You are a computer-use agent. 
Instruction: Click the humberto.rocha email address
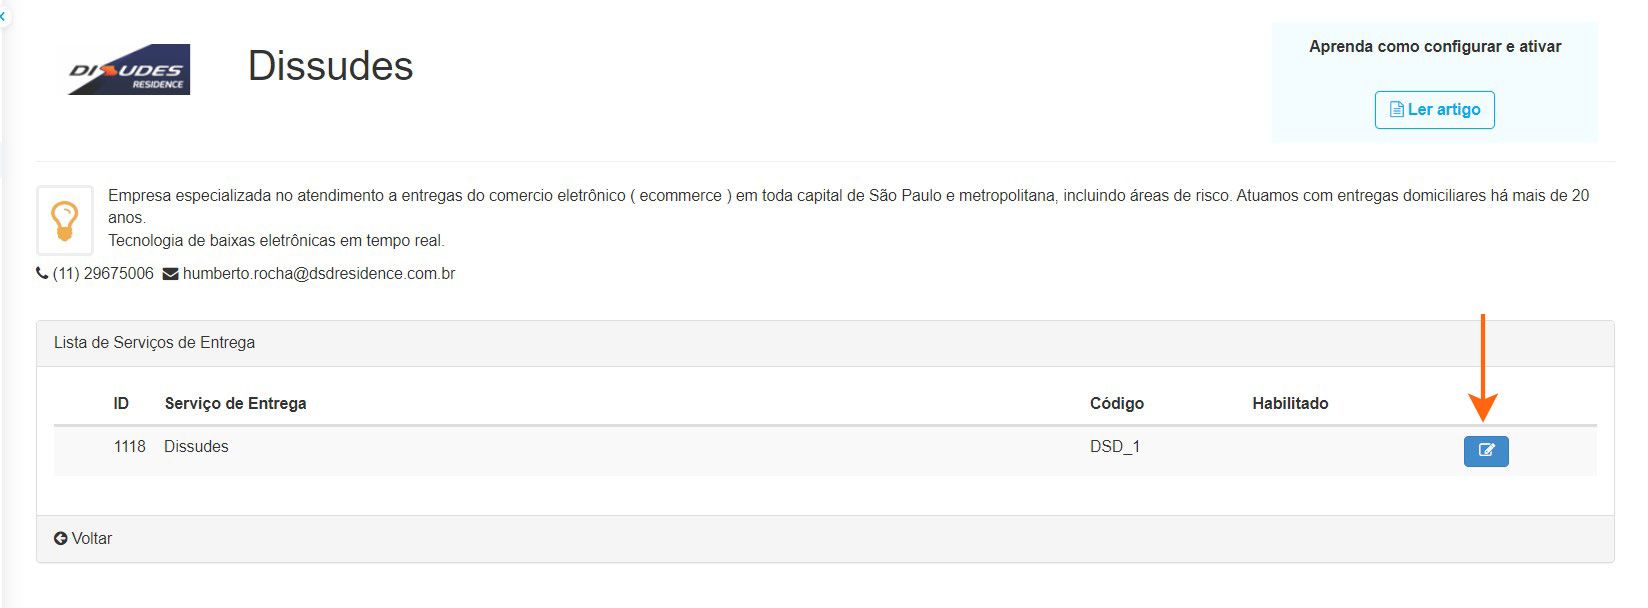pyautogui.click(x=318, y=274)
